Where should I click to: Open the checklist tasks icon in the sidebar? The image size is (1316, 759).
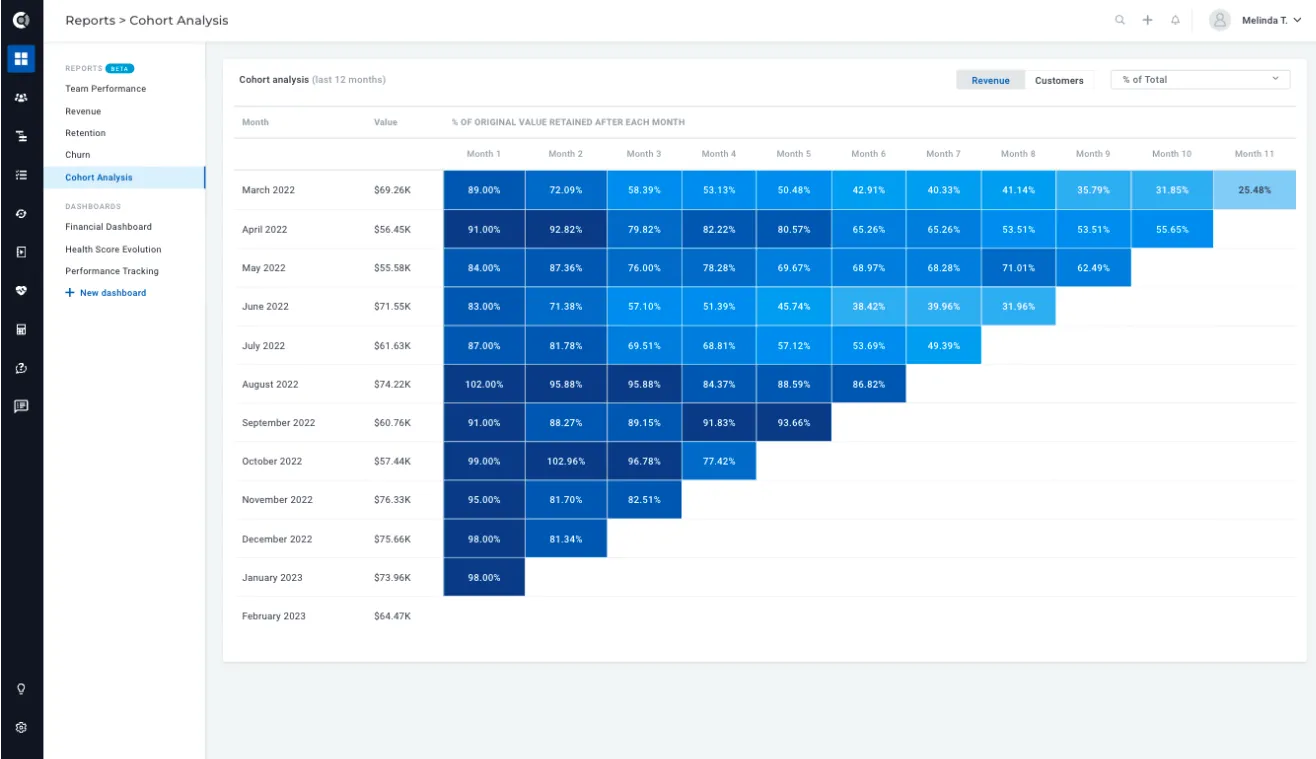(21, 174)
